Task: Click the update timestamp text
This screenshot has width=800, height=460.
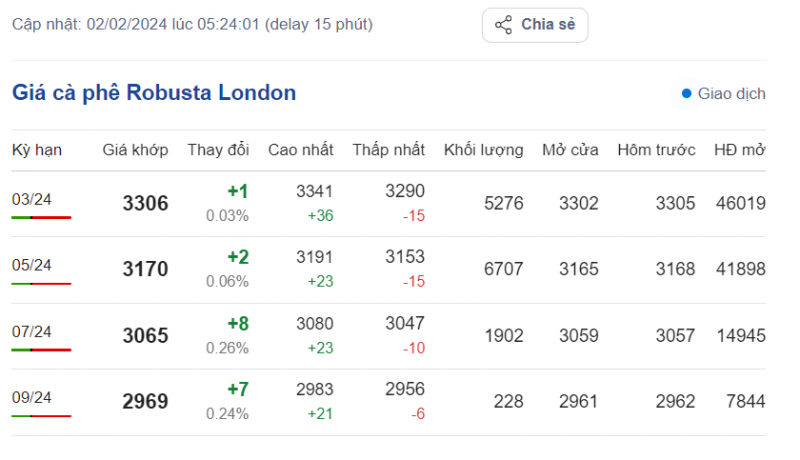Action: [x=192, y=24]
